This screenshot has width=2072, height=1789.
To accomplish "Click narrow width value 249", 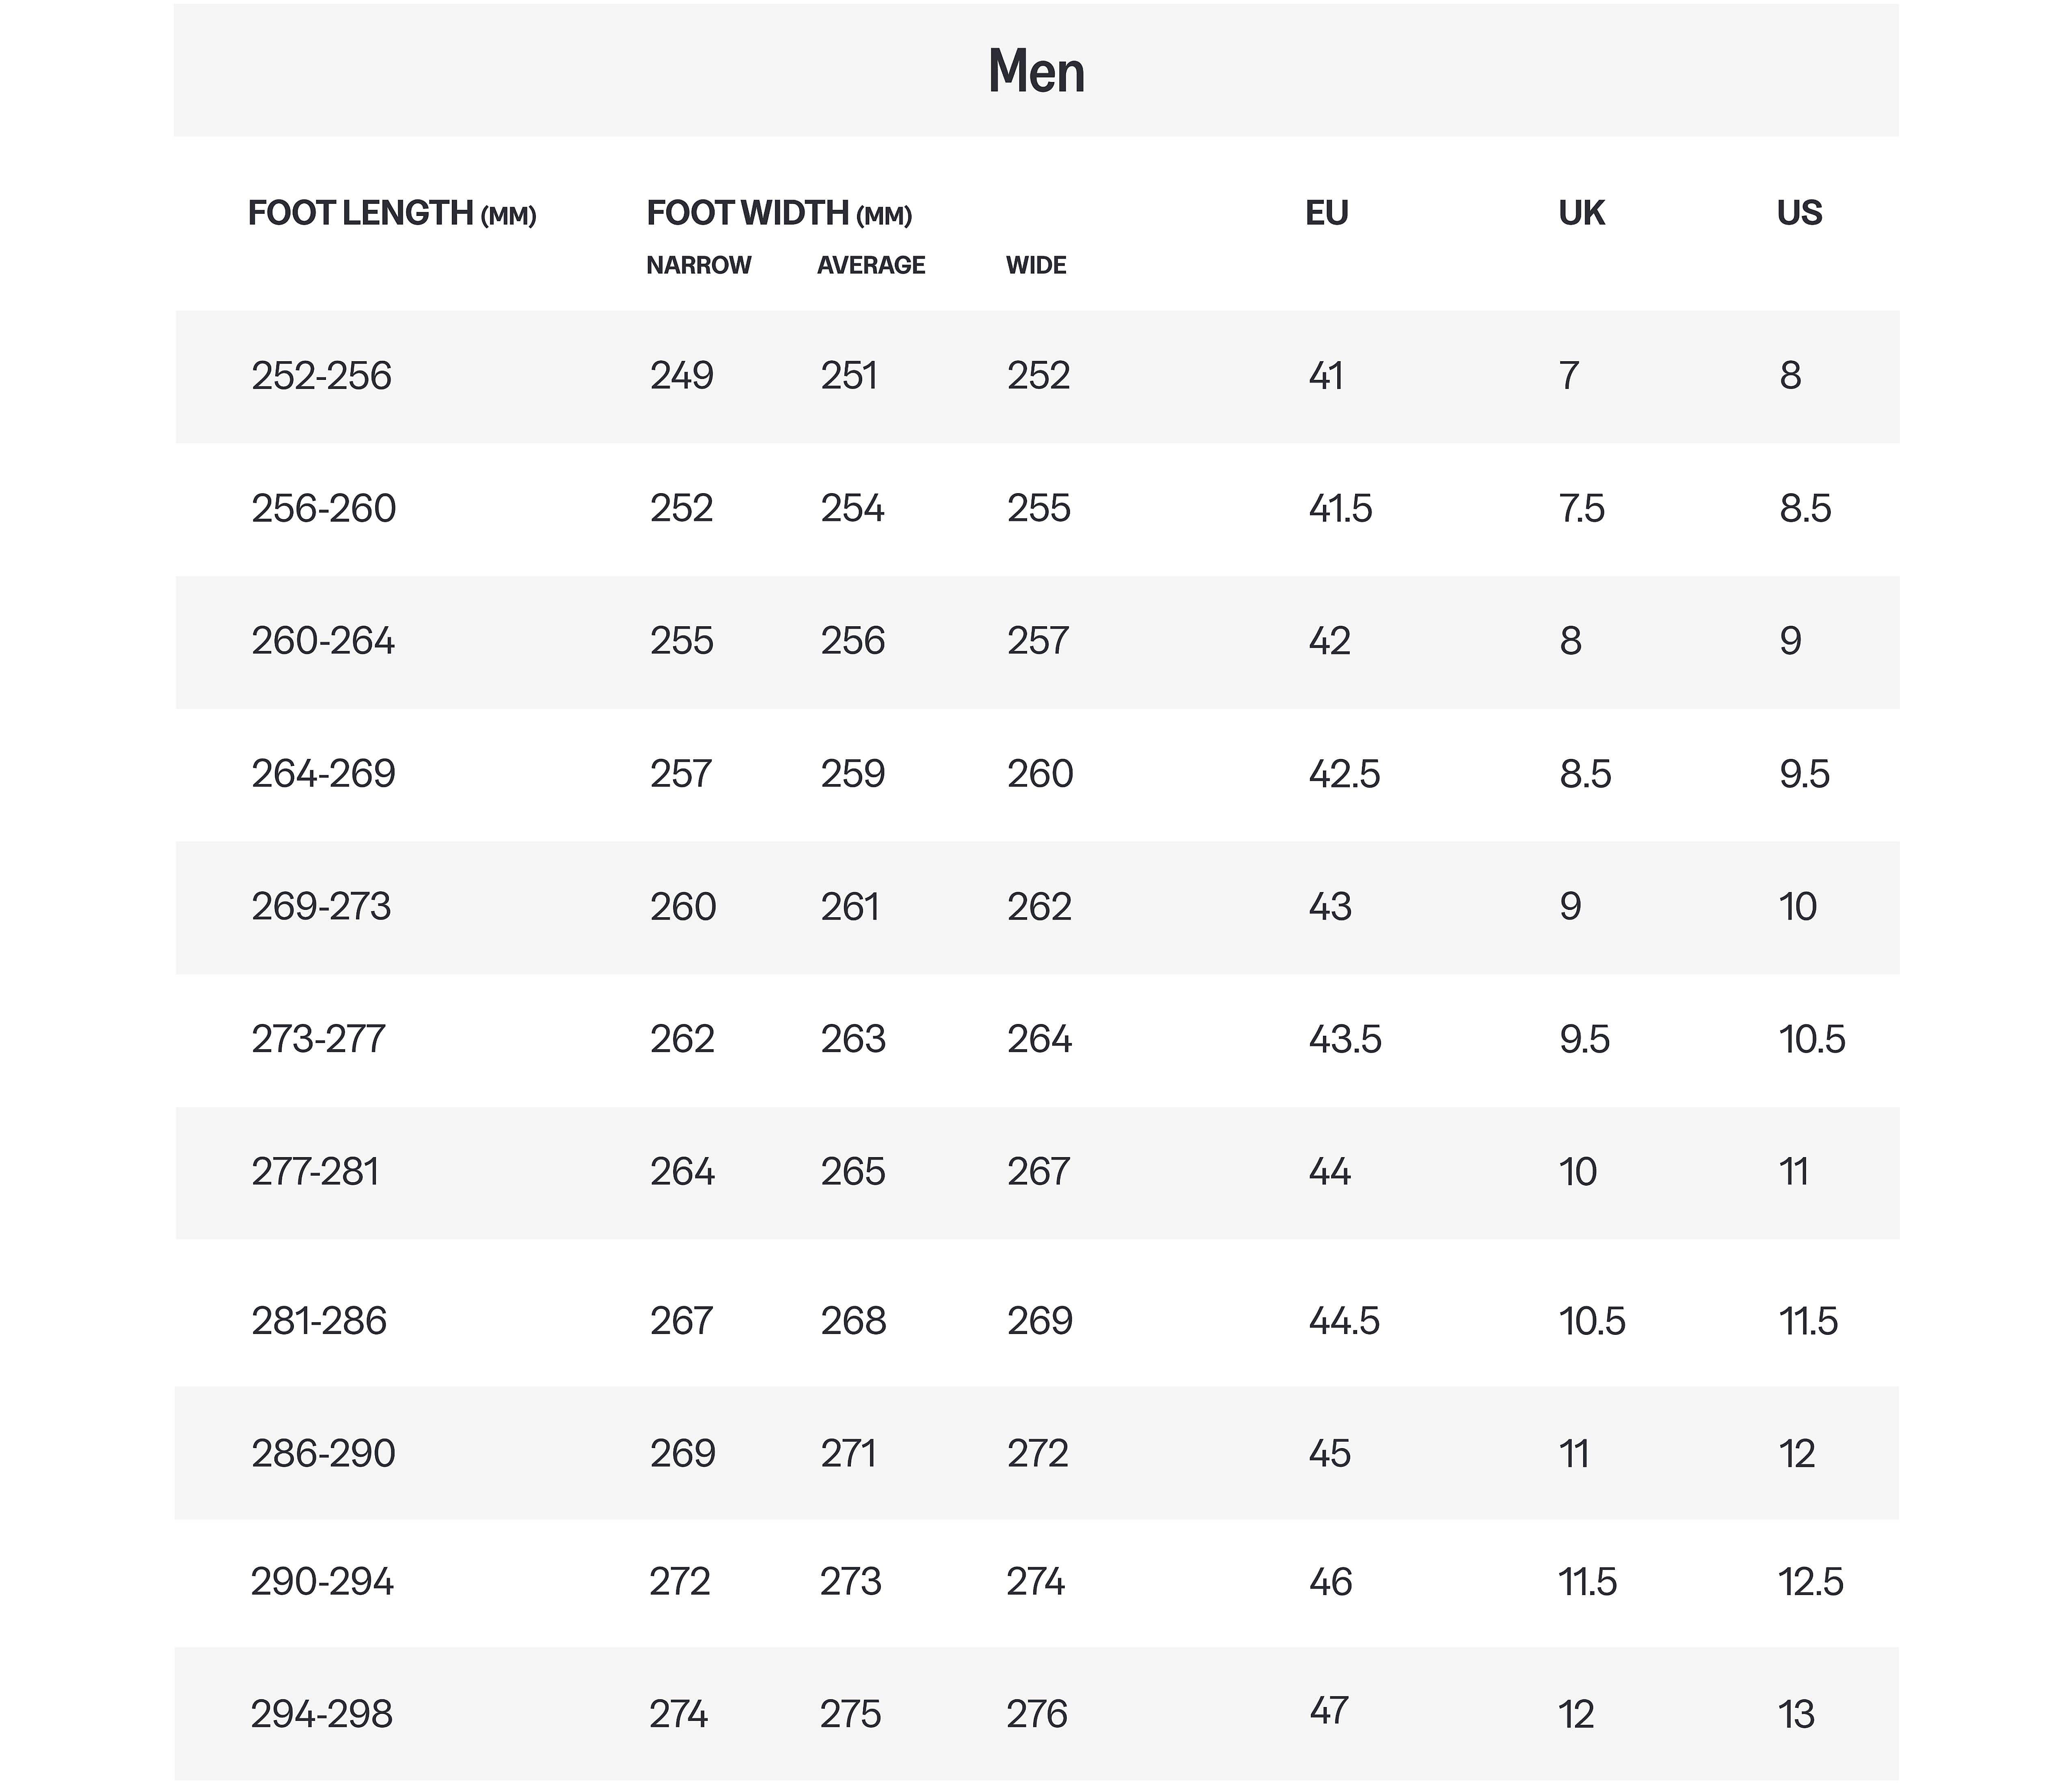I will 682,376.
